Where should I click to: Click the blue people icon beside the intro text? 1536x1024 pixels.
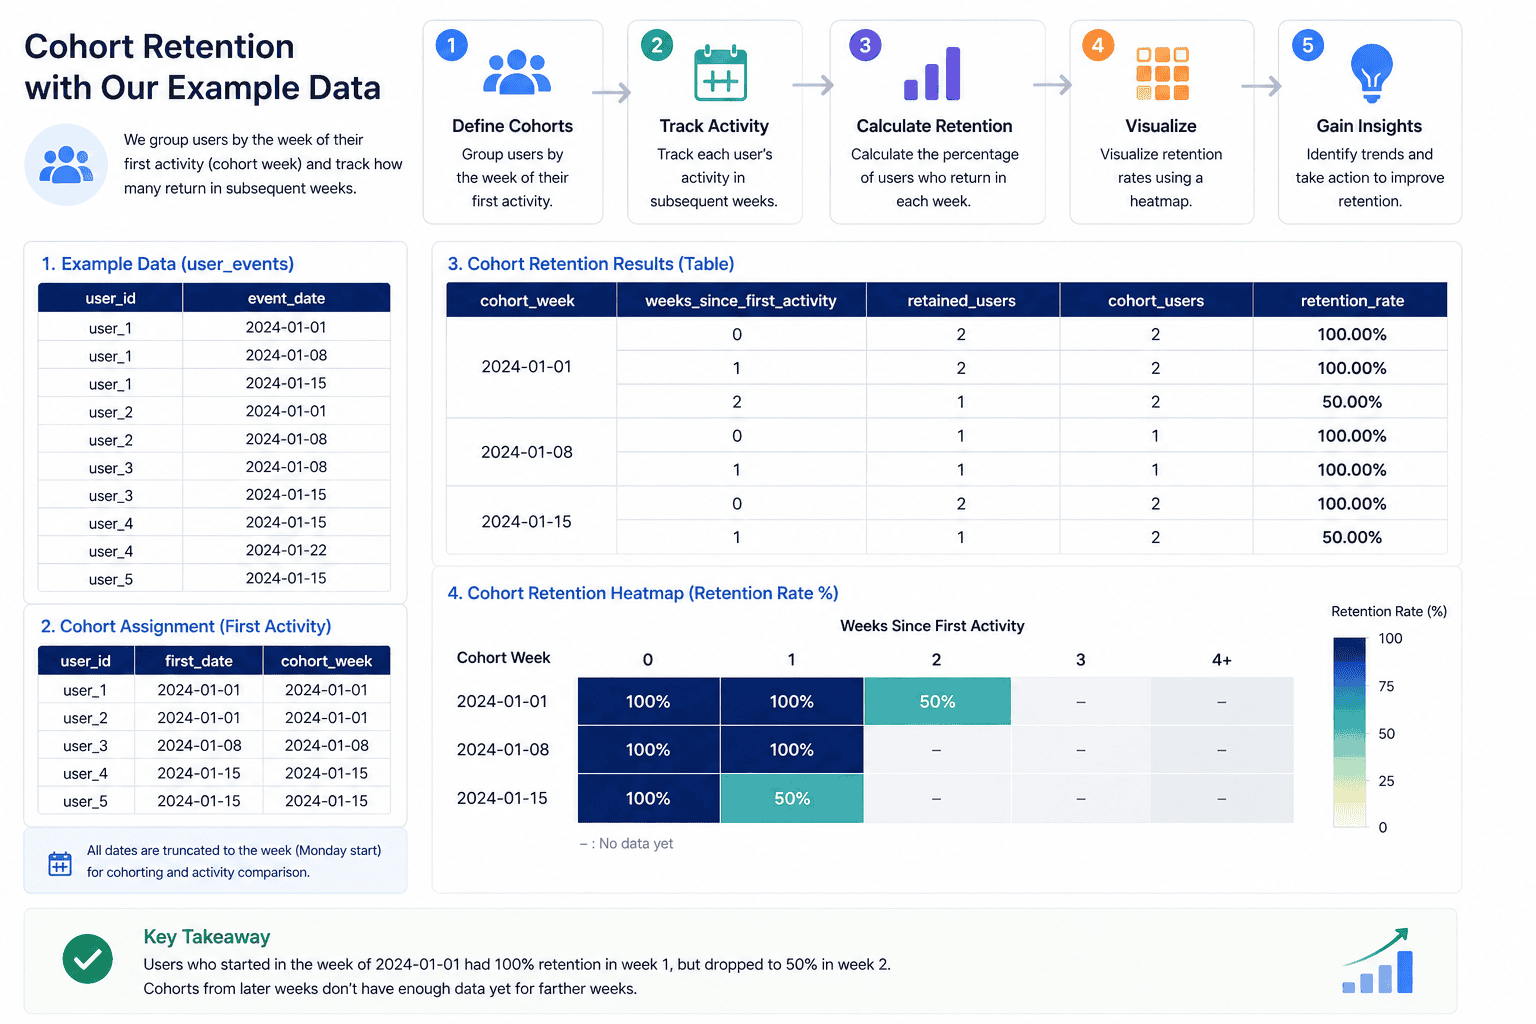click(66, 165)
